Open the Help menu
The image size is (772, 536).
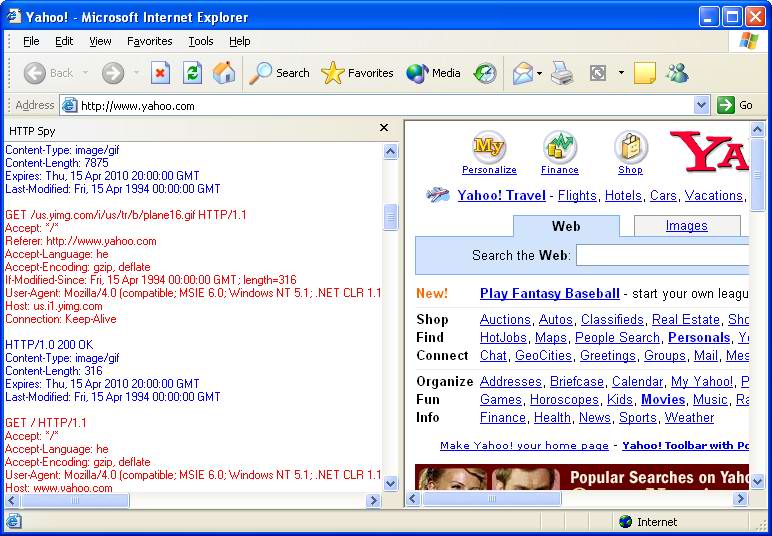tap(240, 41)
